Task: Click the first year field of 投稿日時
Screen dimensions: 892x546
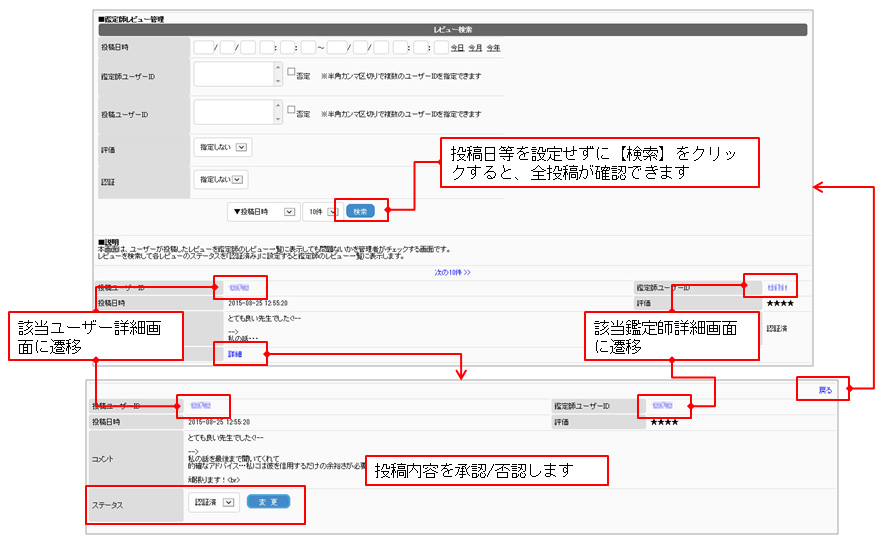Action: tap(204, 47)
